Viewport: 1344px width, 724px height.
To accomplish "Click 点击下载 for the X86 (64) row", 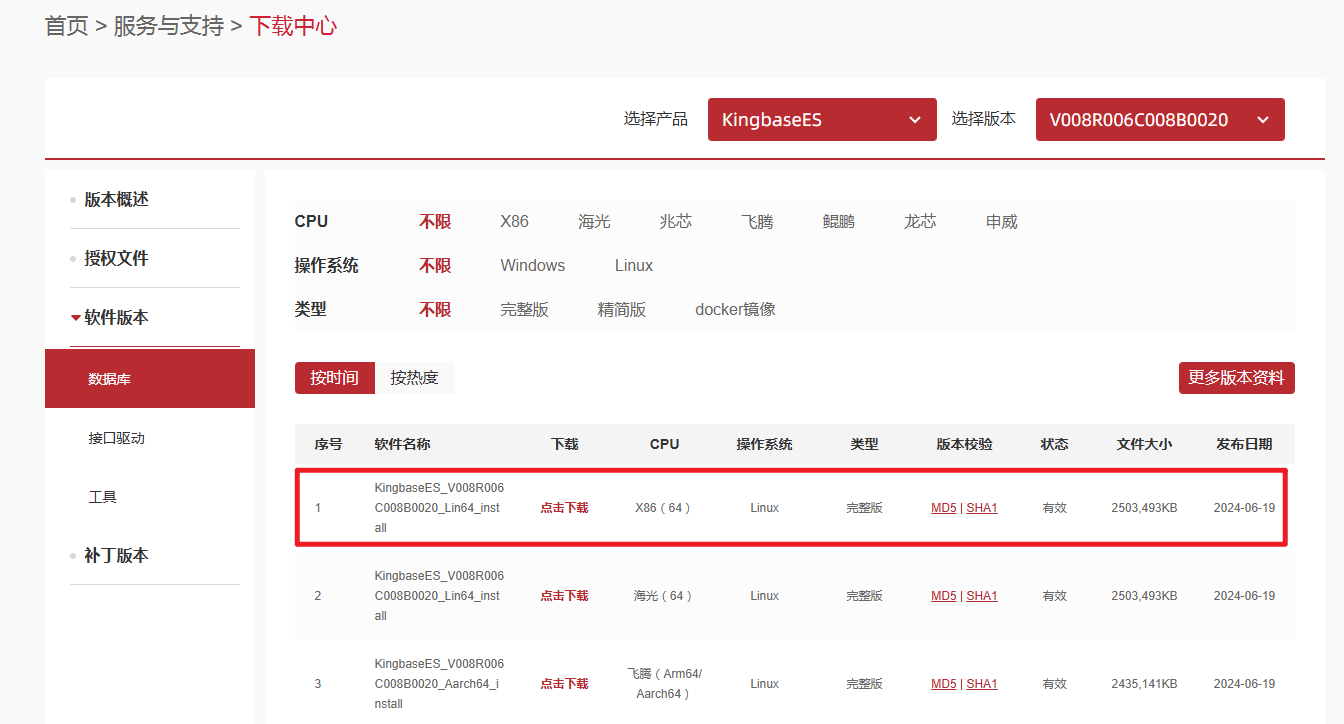I will (565, 508).
